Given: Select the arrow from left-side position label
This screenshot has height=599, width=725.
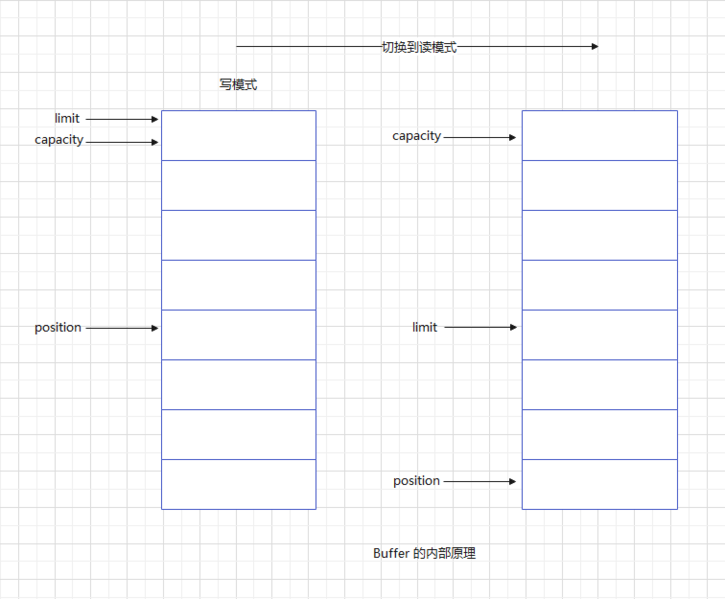Looking at the screenshot, I should [122, 328].
